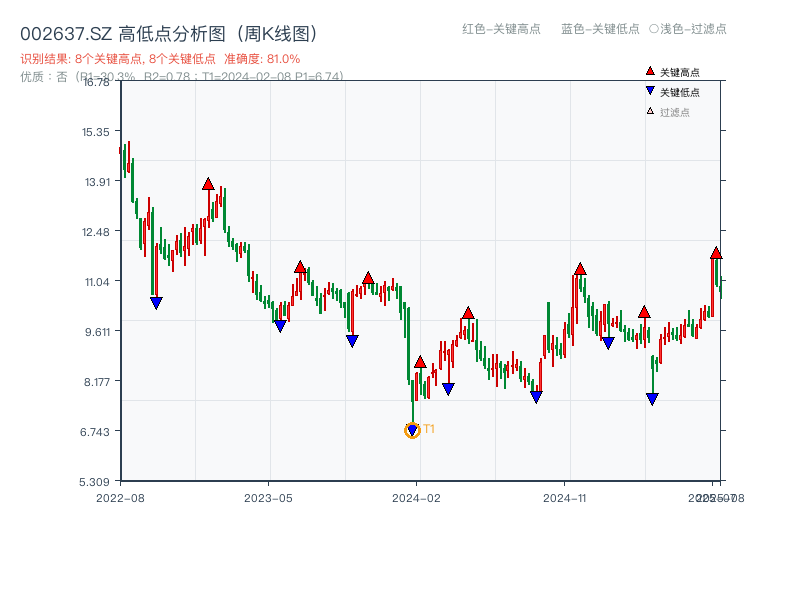Screen dimensions: 800x600
Task: Click red 关键高点 triangle in legend
Action: (x=650, y=72)
